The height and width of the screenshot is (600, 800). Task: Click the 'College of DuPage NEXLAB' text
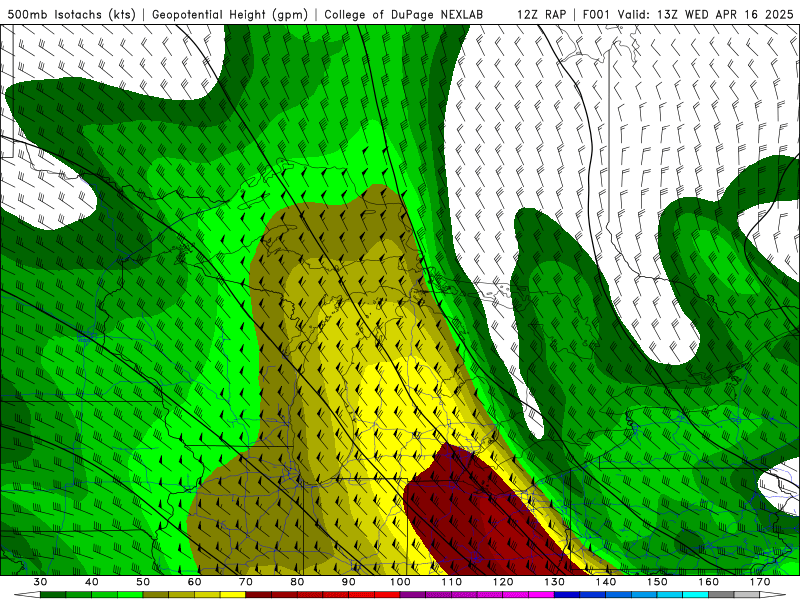pyautogui.click(x=404, y=14)
